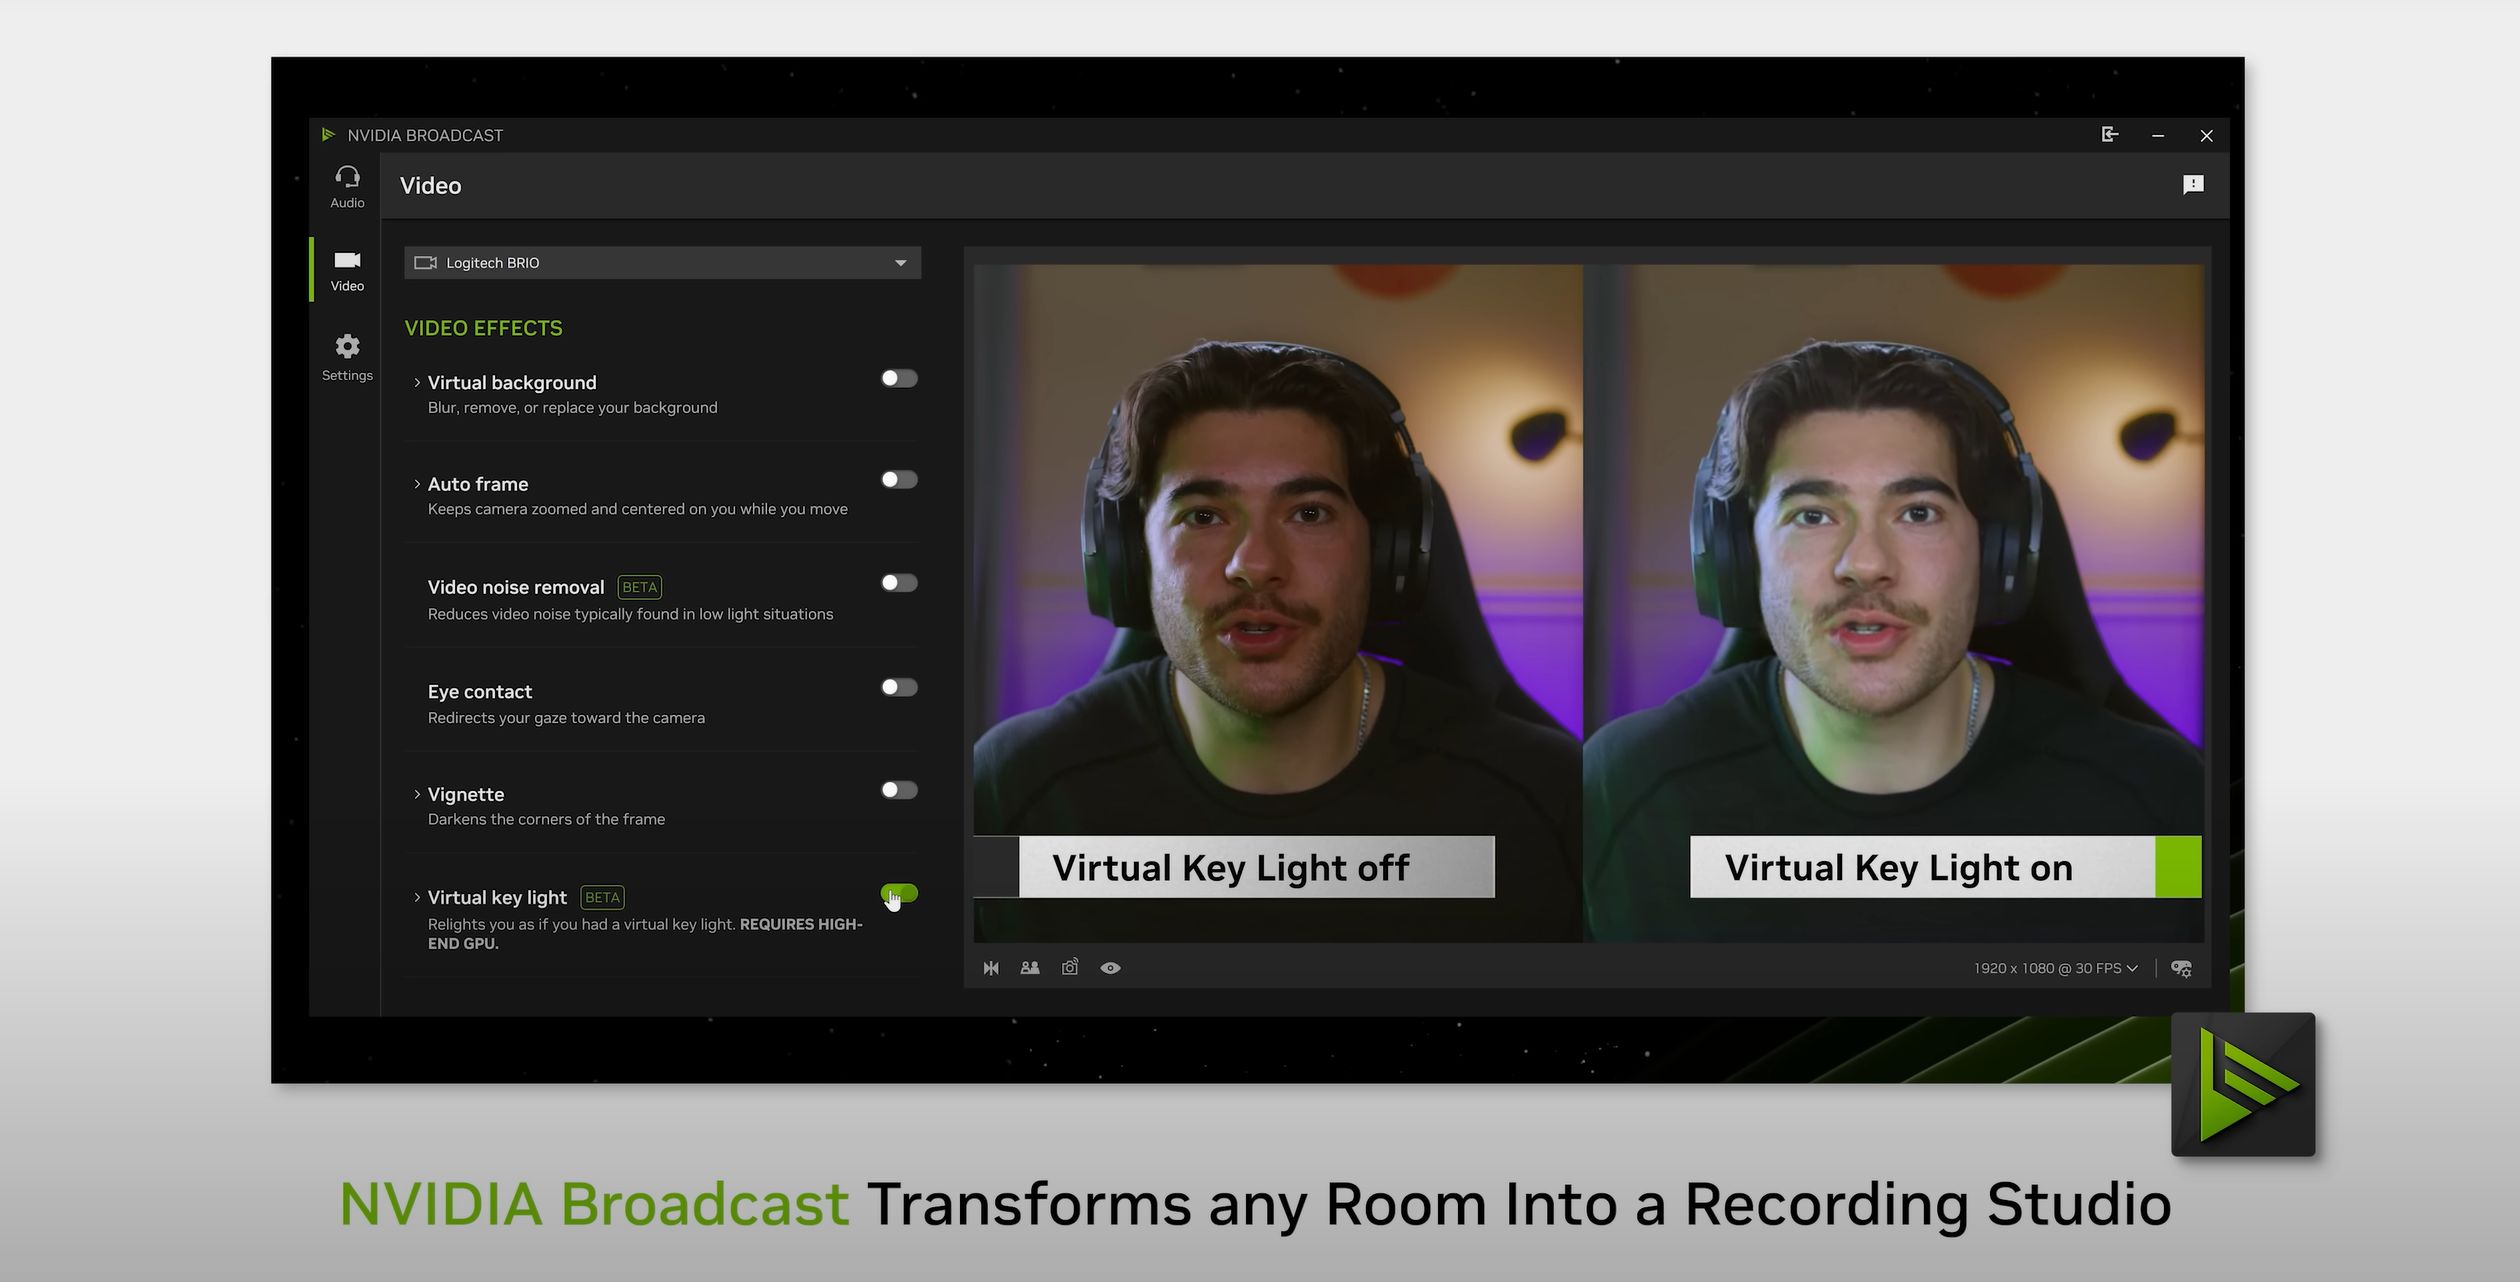Expand Virtual key light chevron
The width and height of the screenshot is (2520, 1282).
coord(417,898)
